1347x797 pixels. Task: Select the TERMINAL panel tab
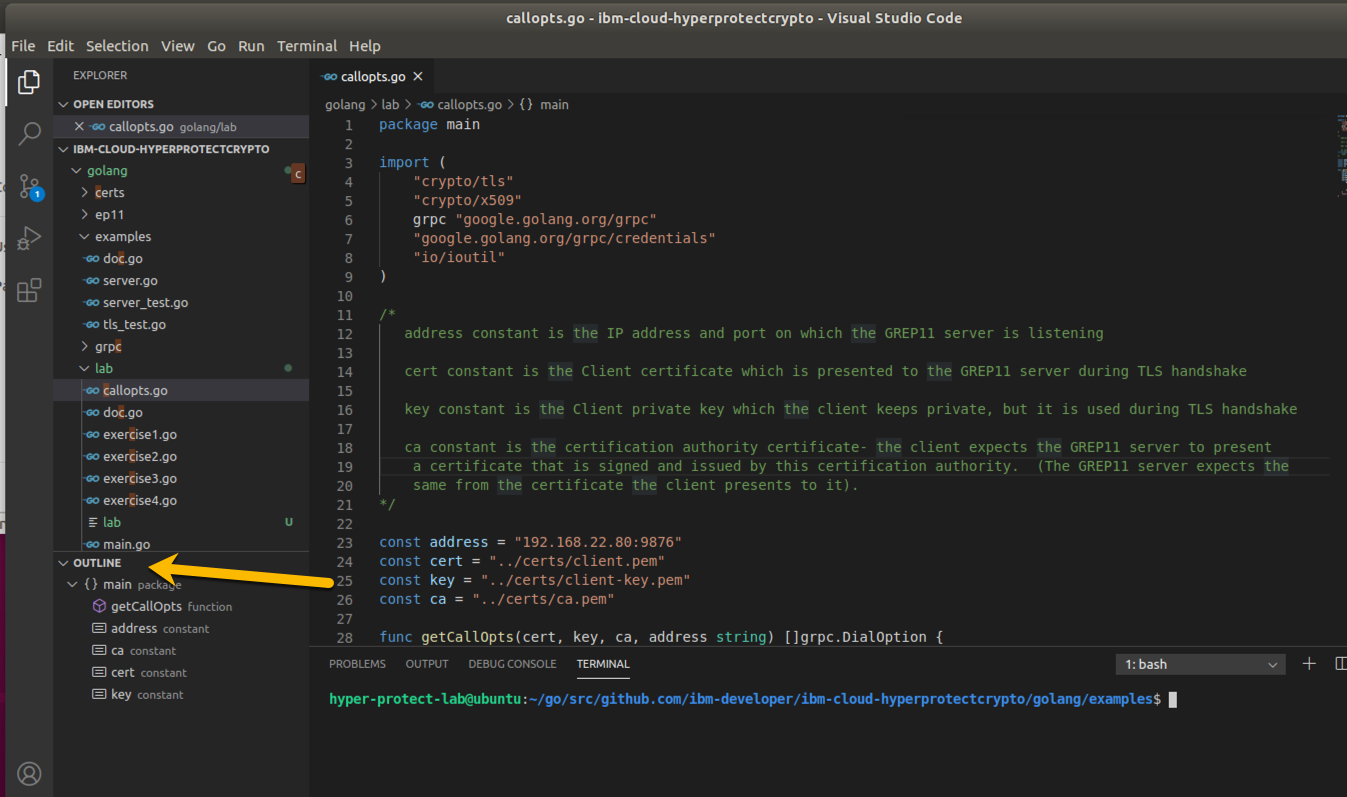(603, 664)
